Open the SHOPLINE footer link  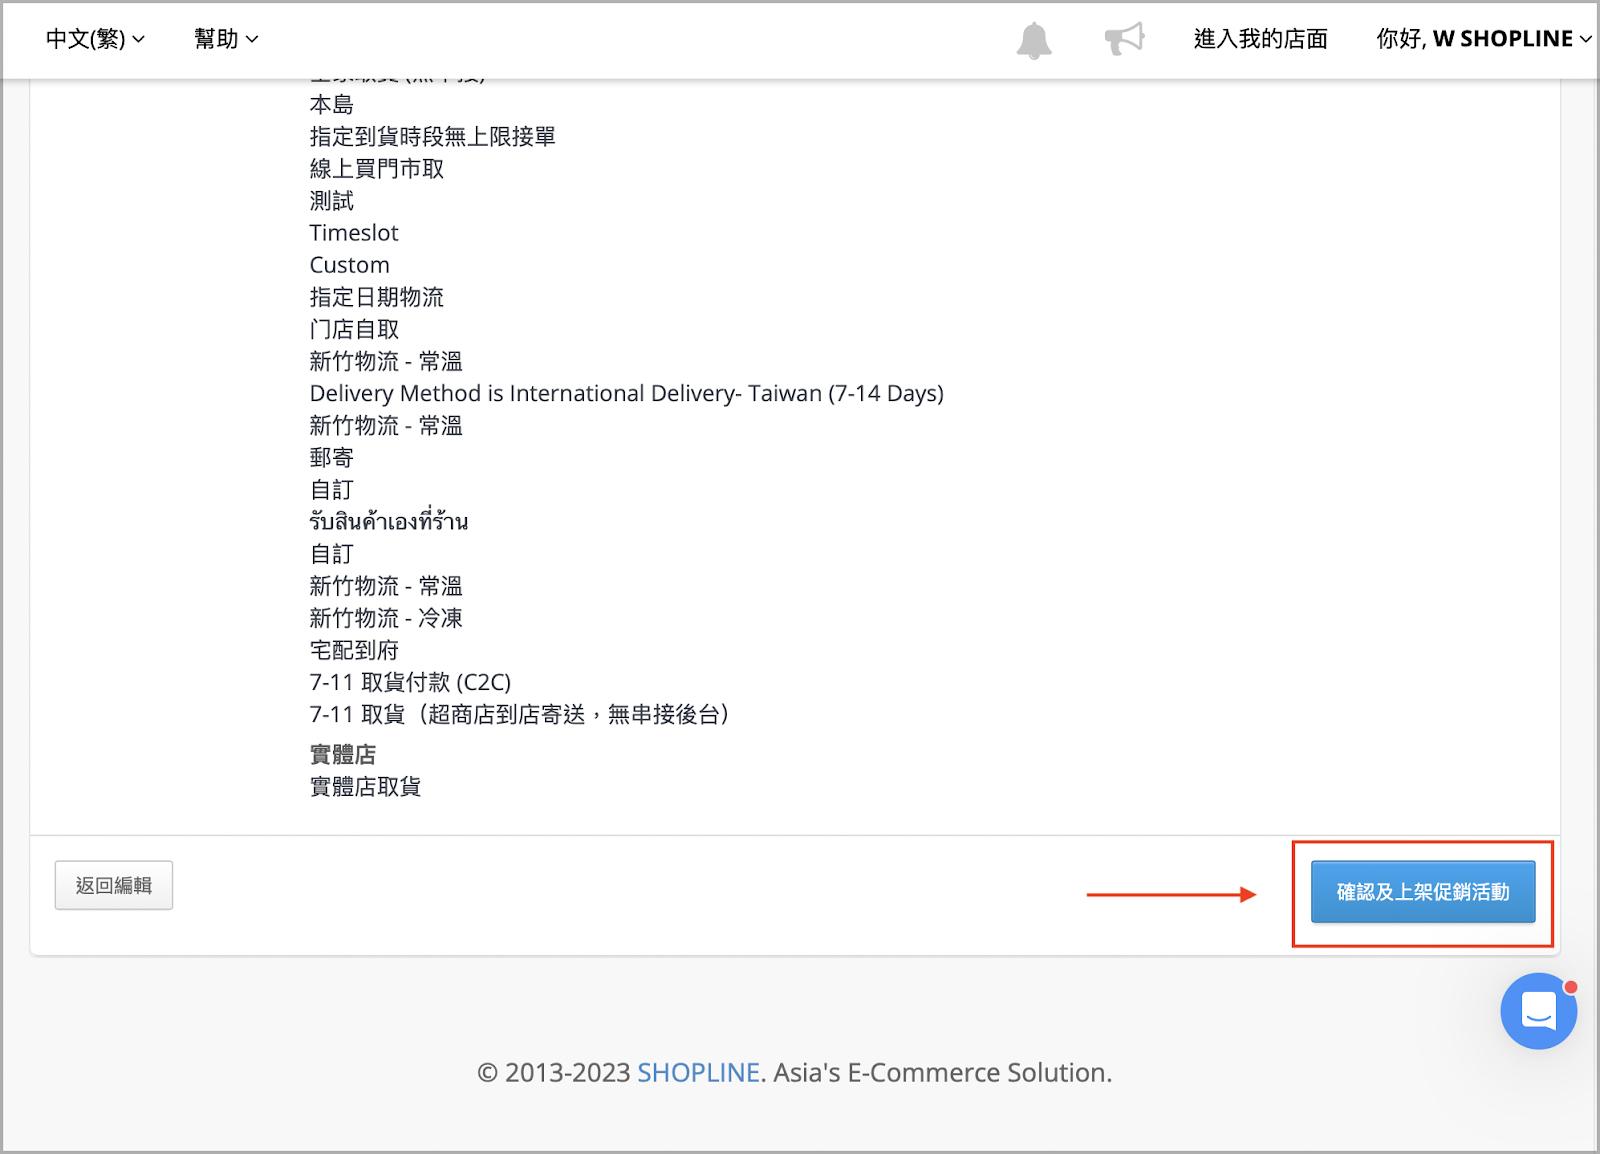(x=699, y=1072)
